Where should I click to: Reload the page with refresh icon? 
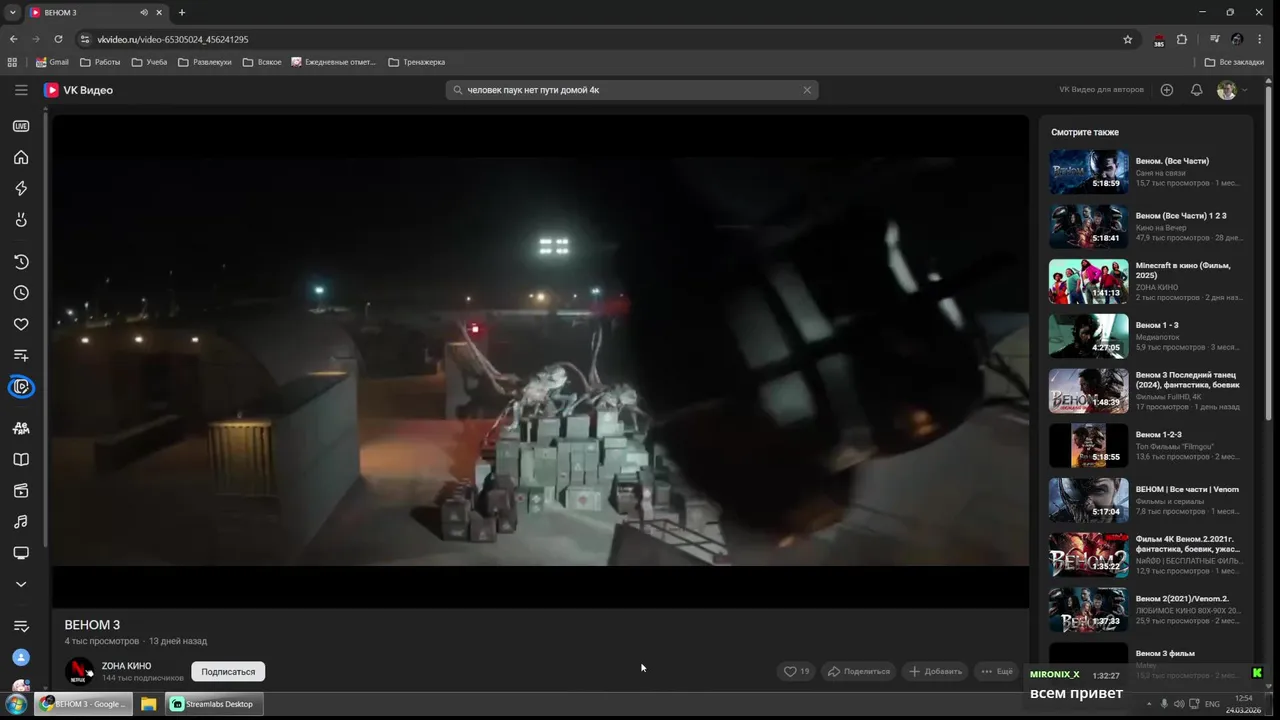(x=58, y=39)
